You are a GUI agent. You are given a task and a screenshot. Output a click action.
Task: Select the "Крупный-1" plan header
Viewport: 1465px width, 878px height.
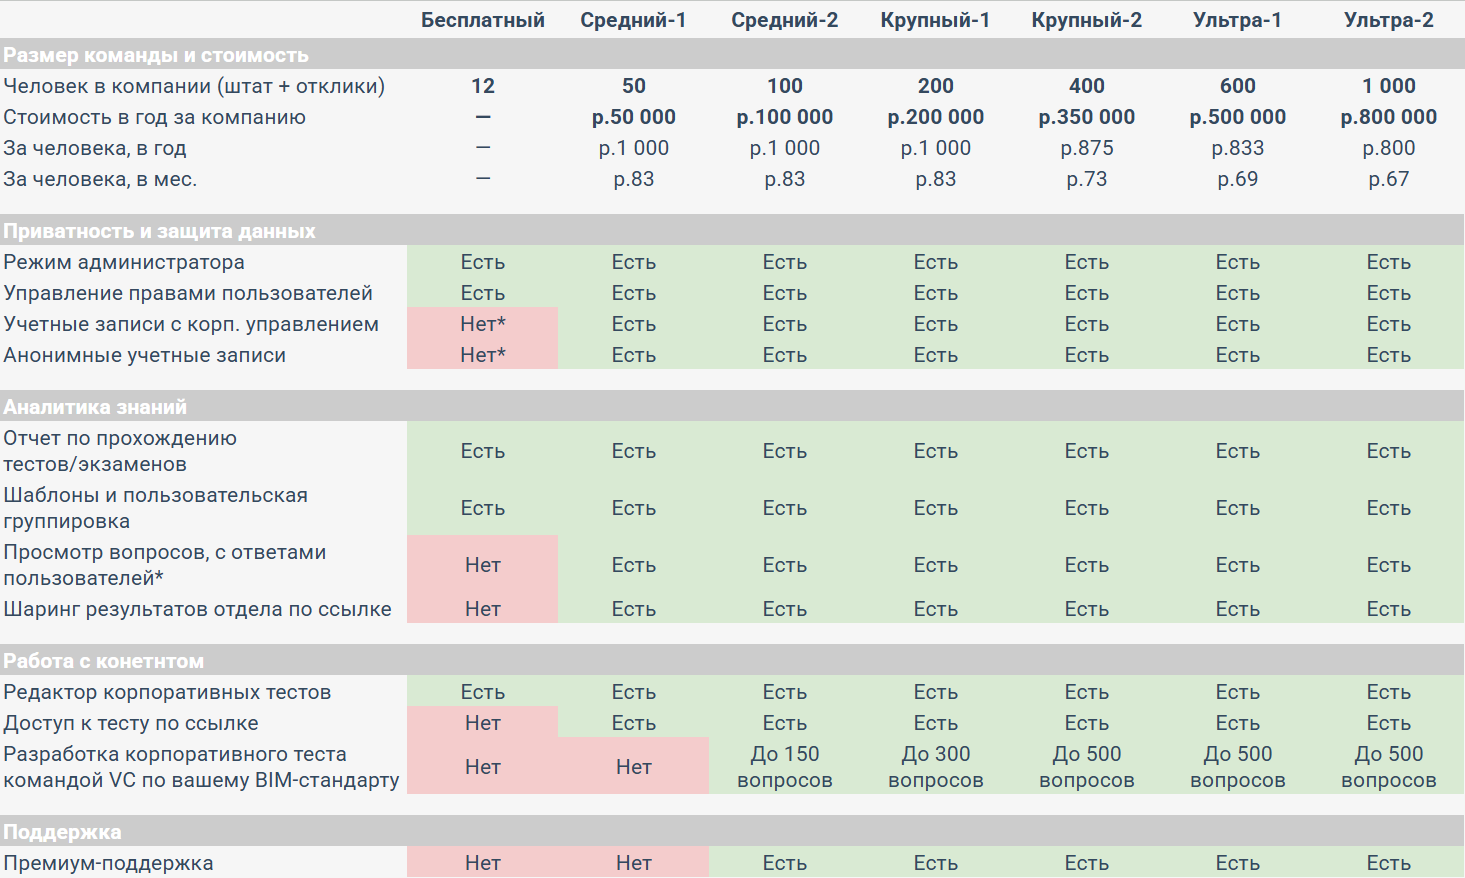pos(935,20)
